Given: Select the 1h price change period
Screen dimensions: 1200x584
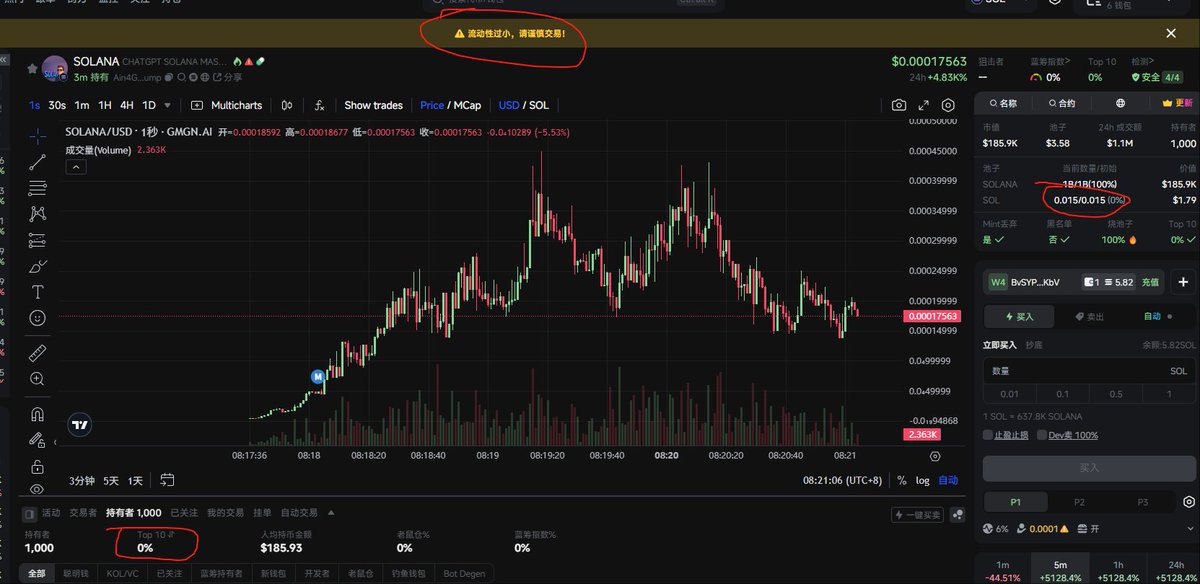Looking at the screenshot, I should coord(1117,569).
